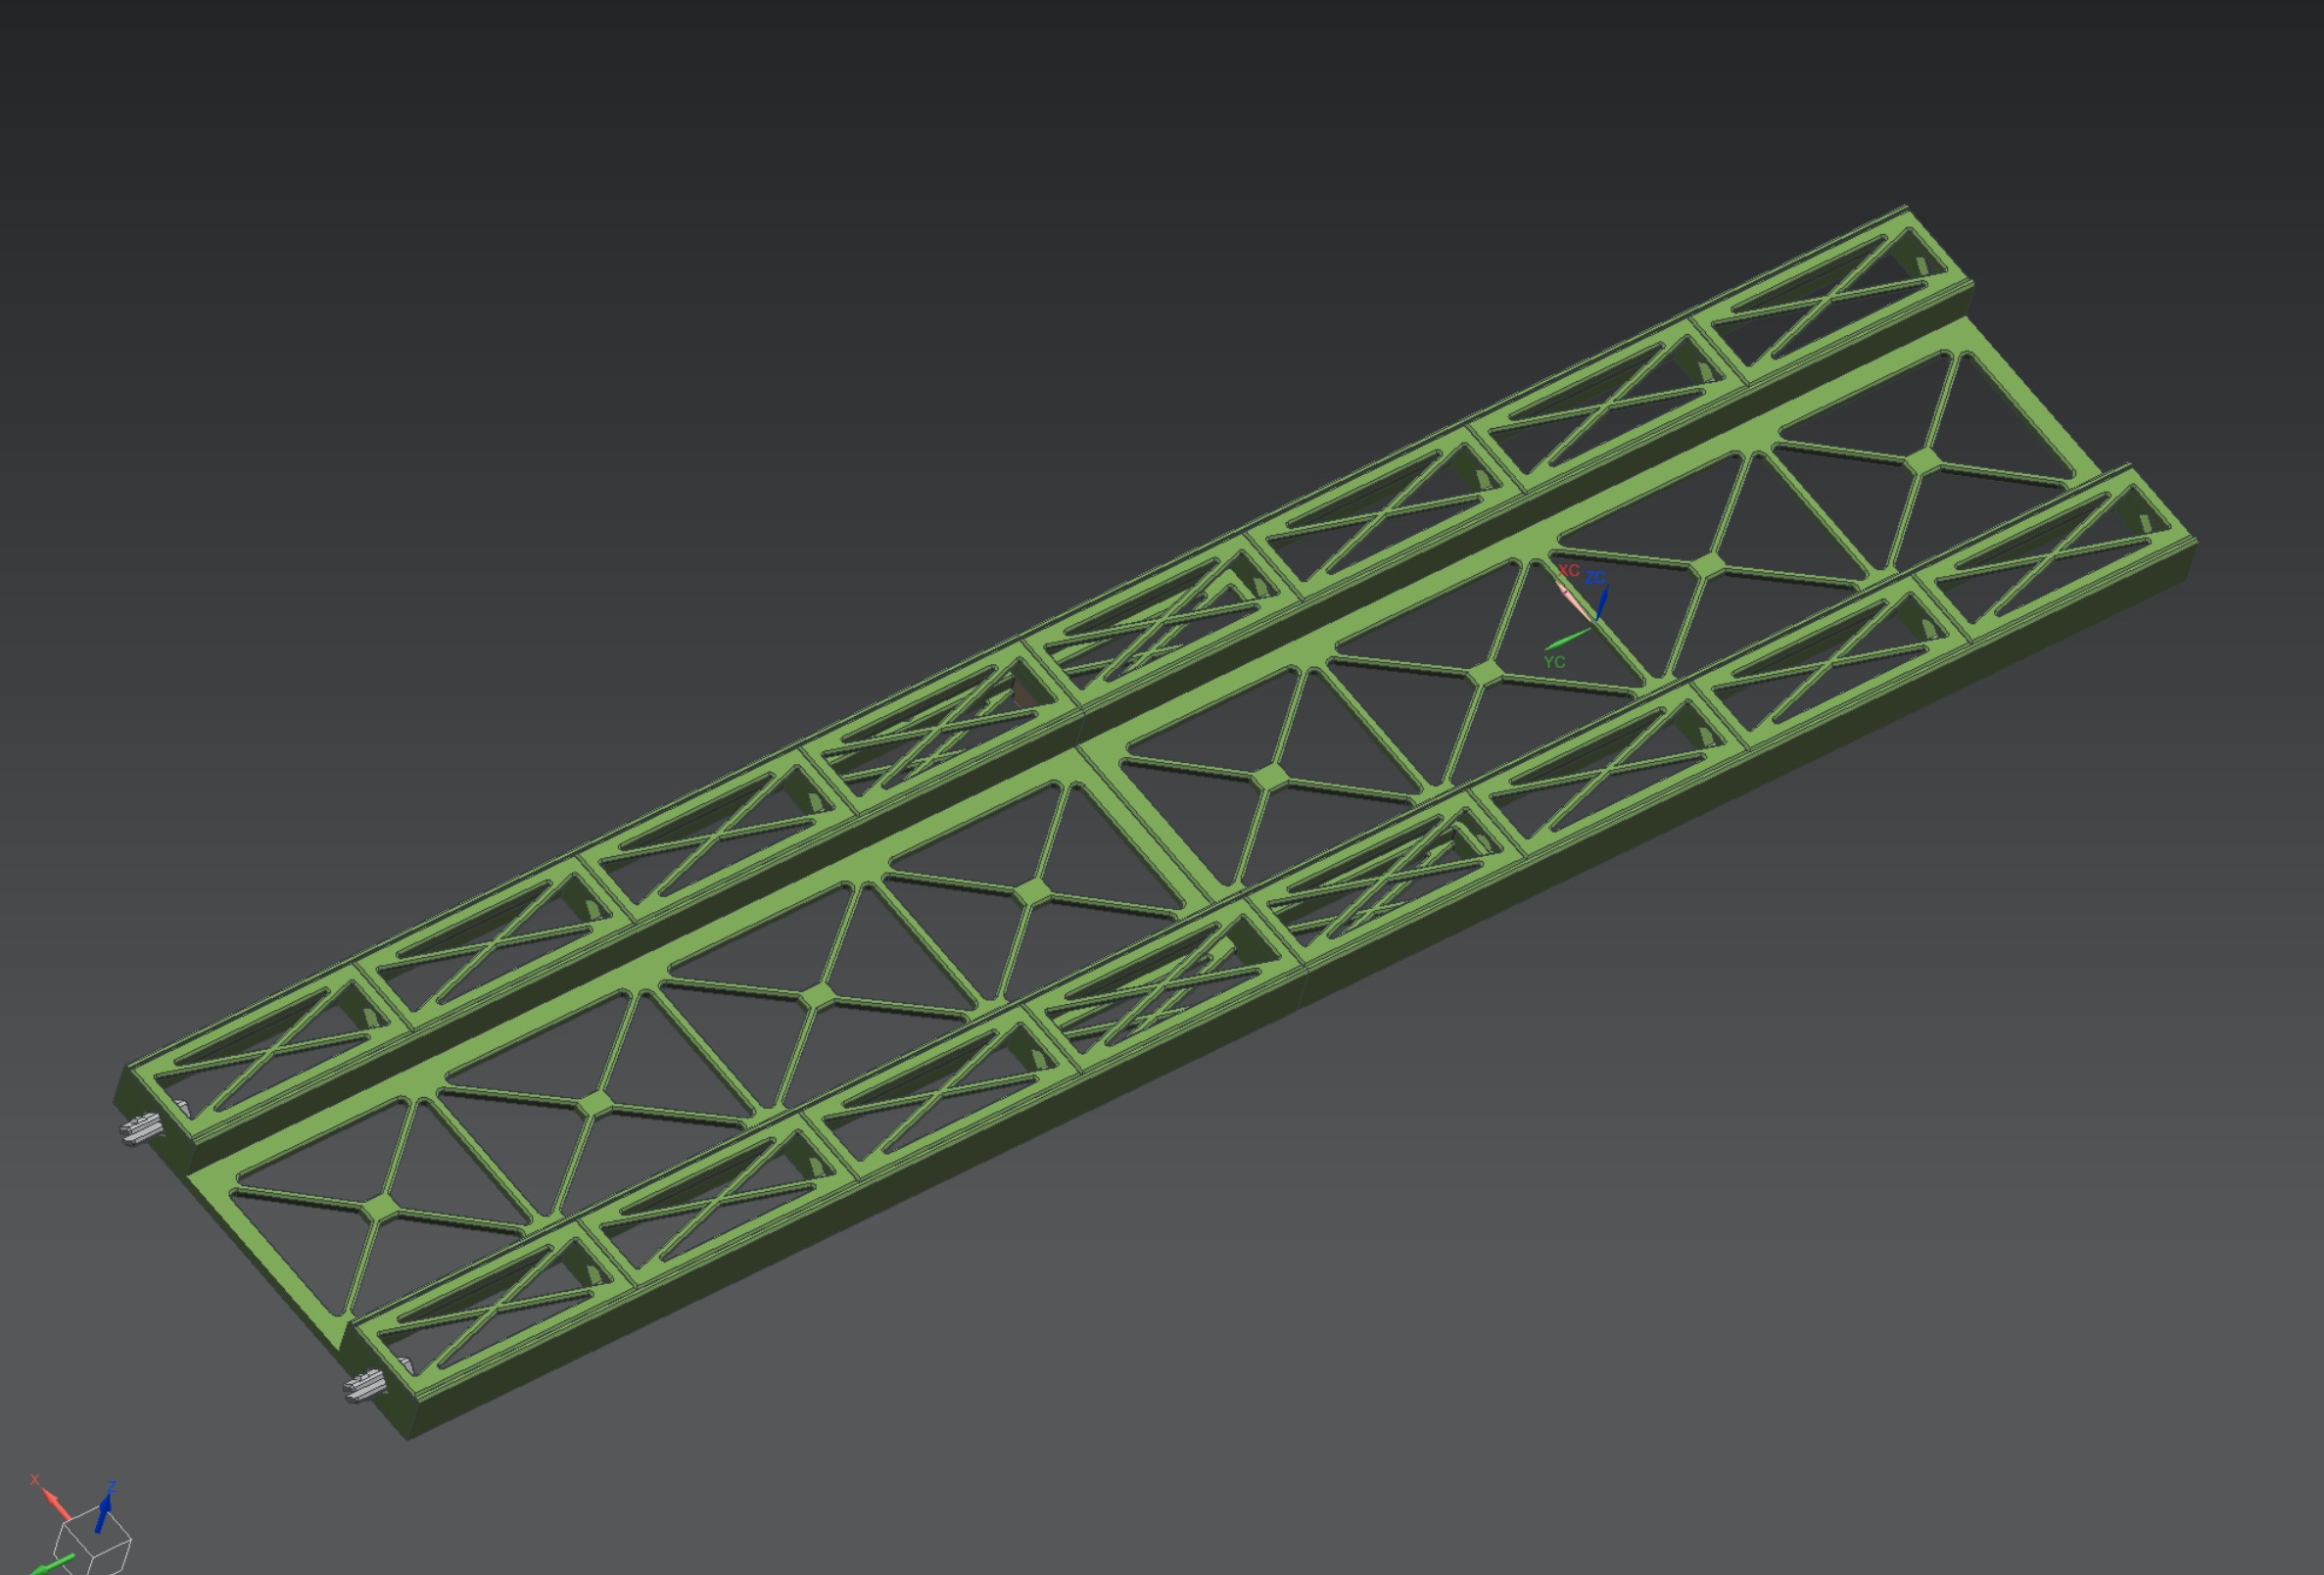The height and width of the screenshot is (1575, 2324).
Task: Click the blue Z letter in view triad
Action: click(x=112, y=1488)
